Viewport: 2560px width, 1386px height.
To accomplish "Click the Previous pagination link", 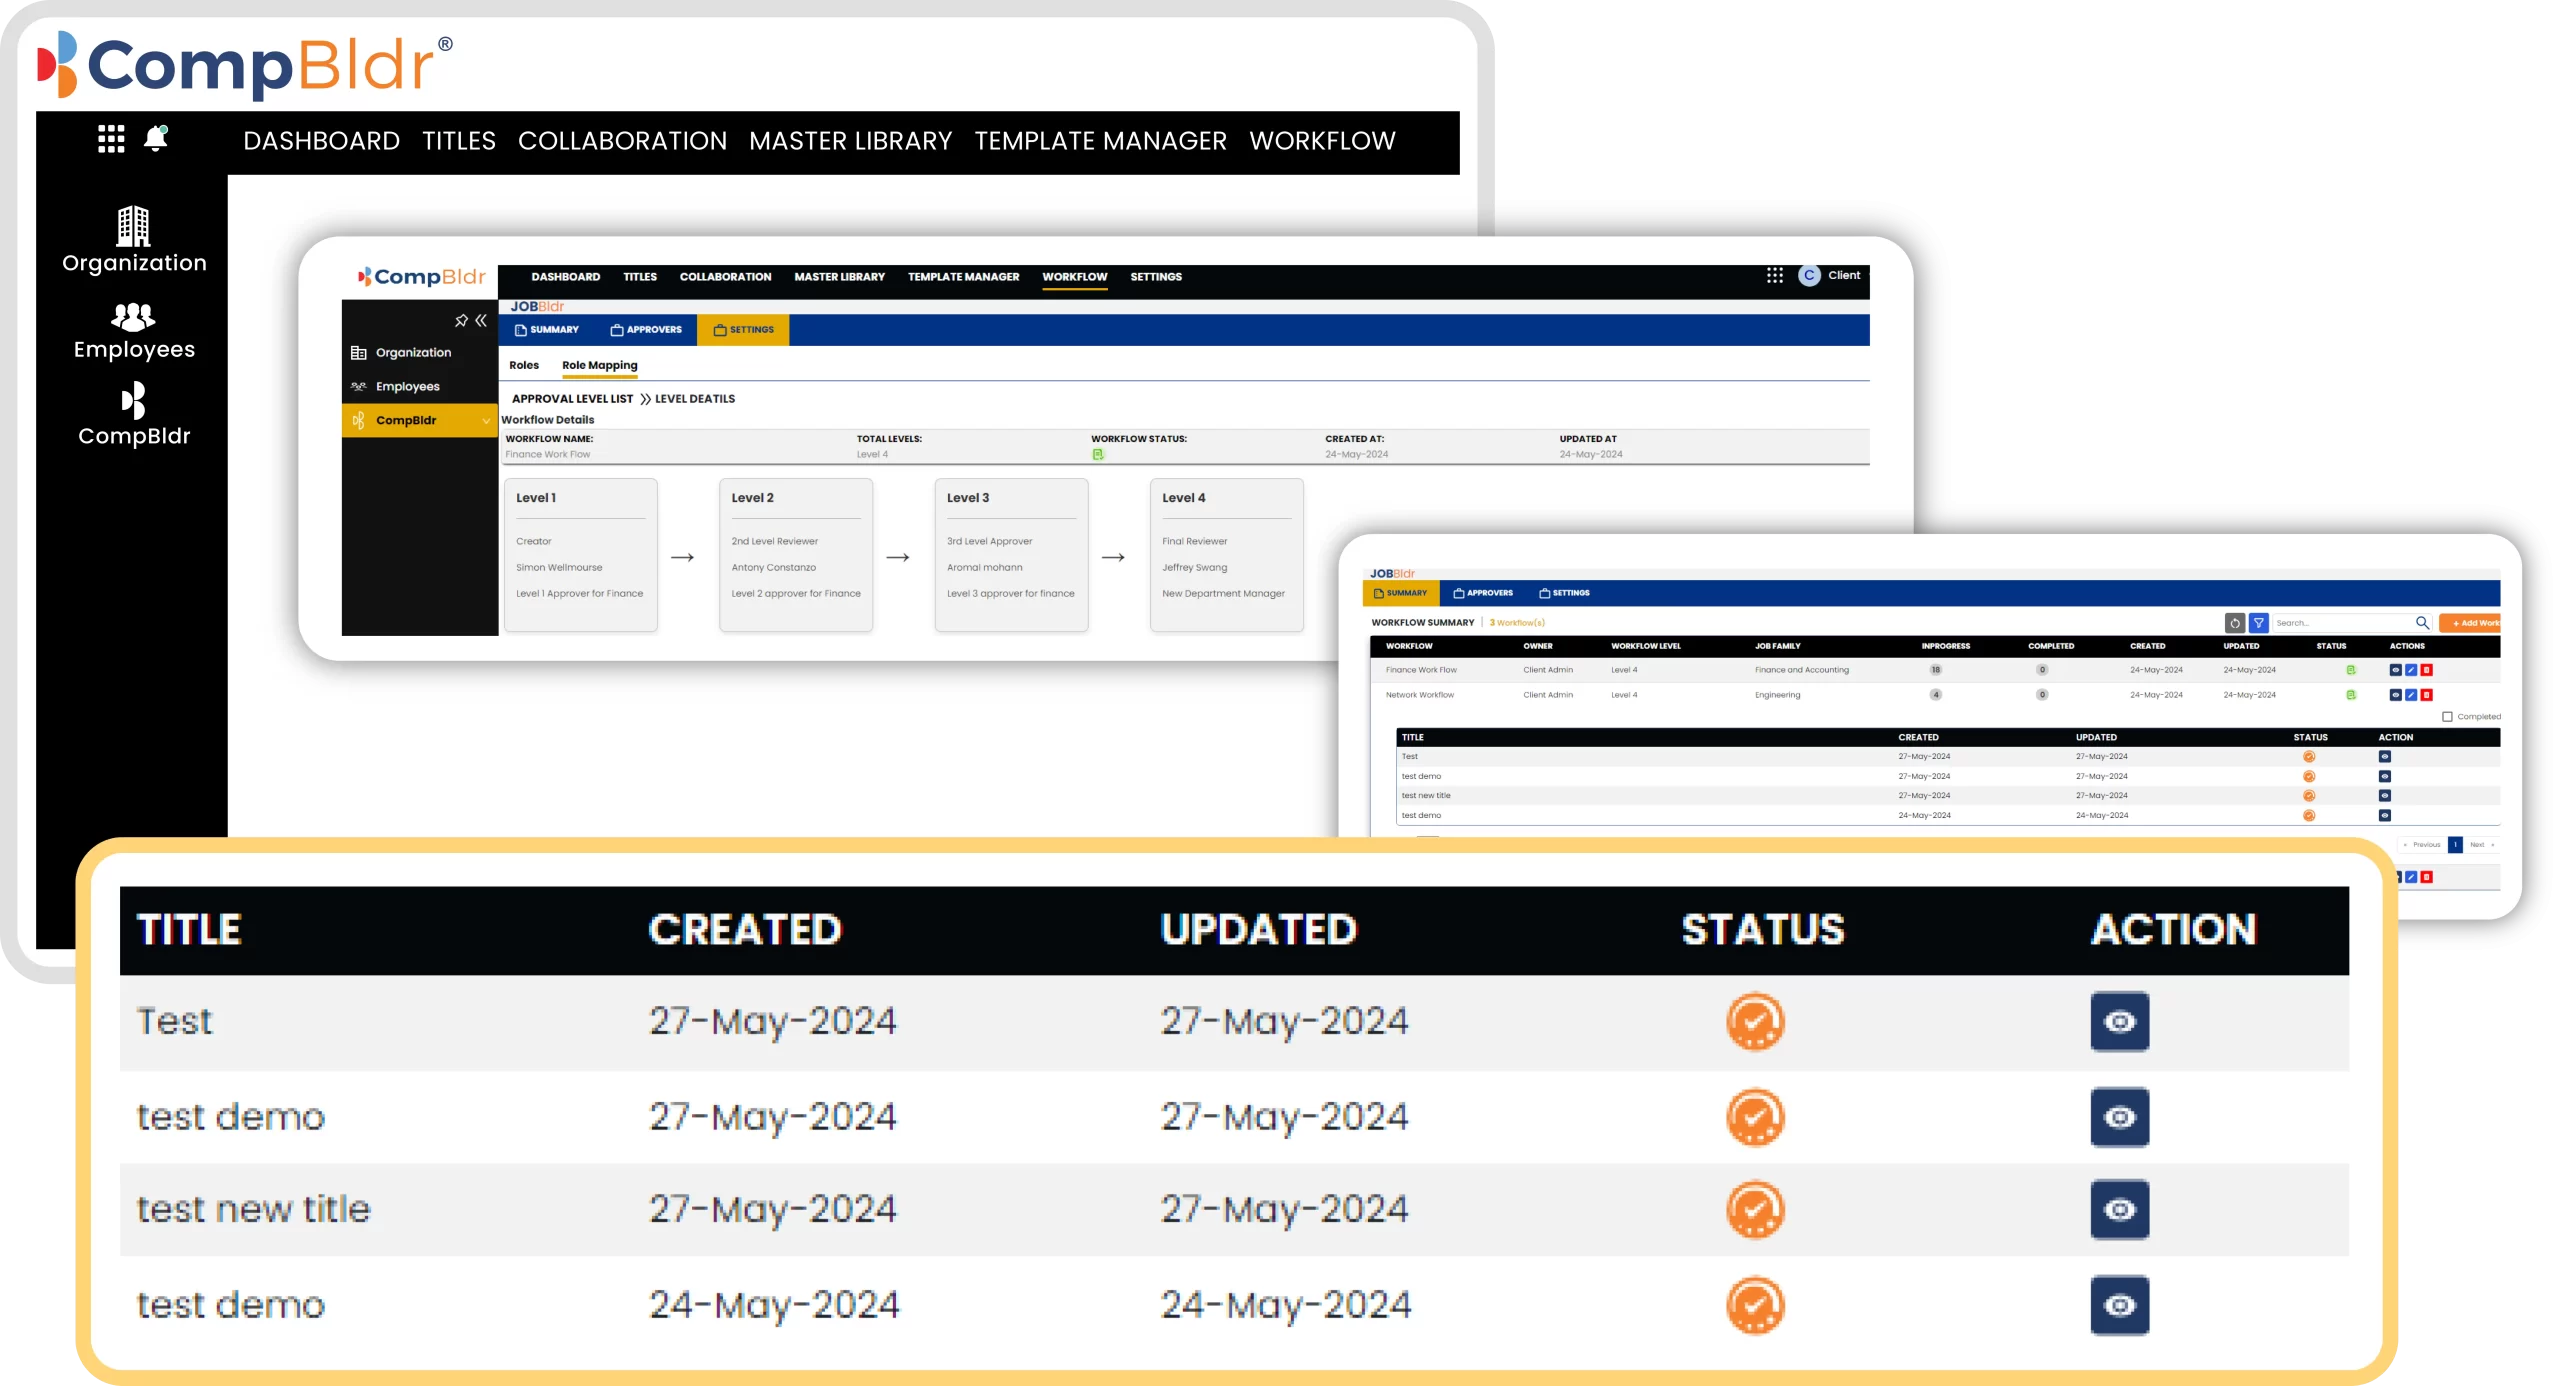I will click(x=2423, y=846).
